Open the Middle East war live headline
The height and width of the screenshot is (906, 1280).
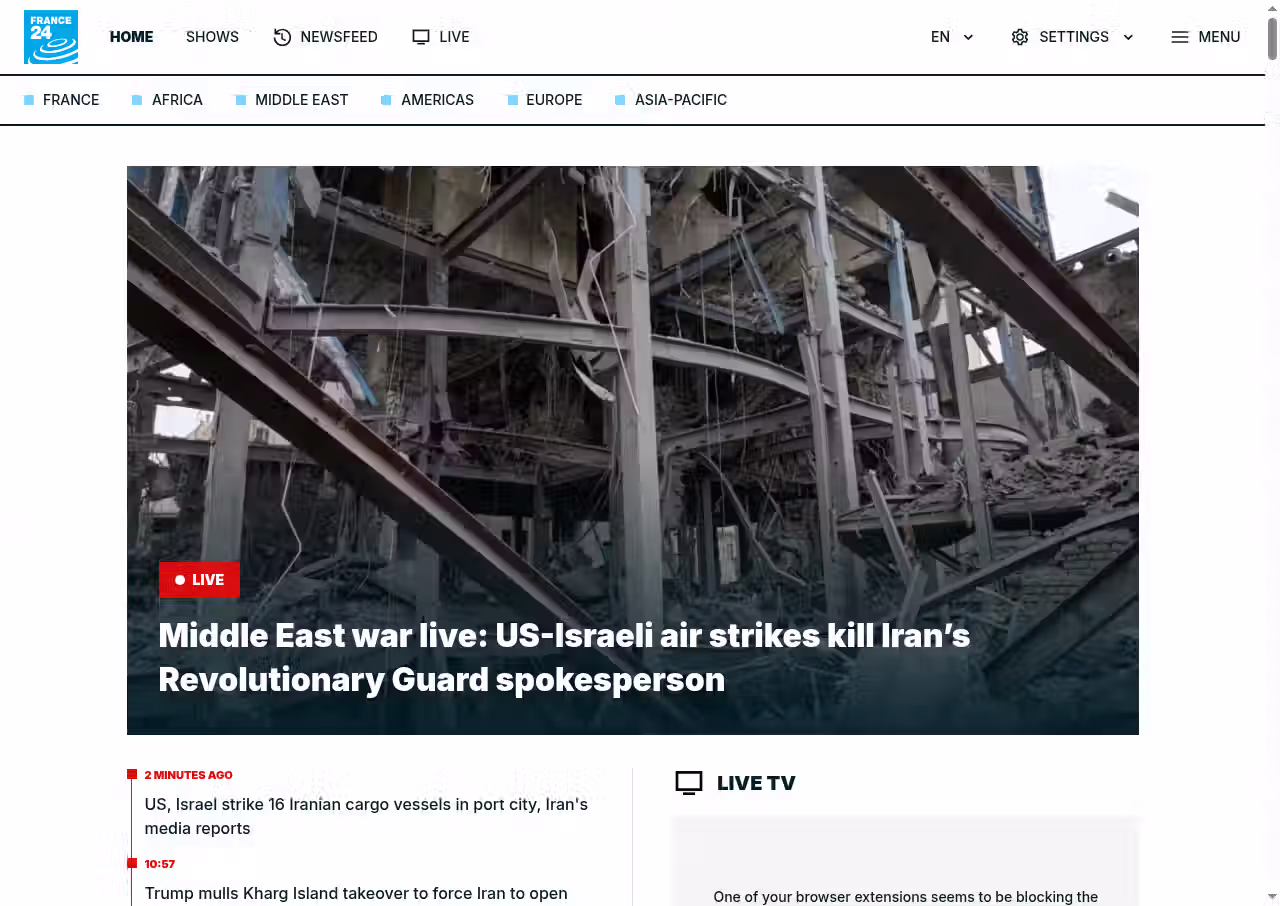(x=564, y=657)
